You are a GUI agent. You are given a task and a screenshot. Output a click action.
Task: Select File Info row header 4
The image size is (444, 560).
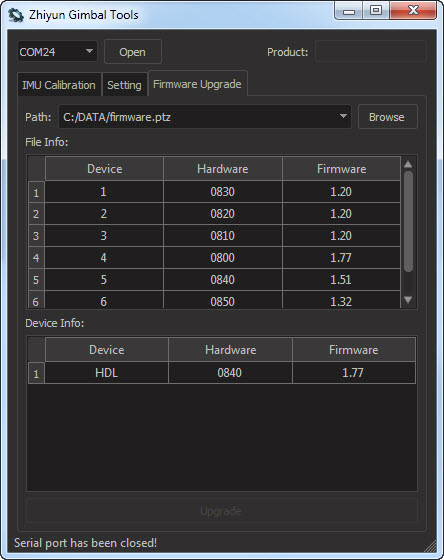[x=36, y=258]
